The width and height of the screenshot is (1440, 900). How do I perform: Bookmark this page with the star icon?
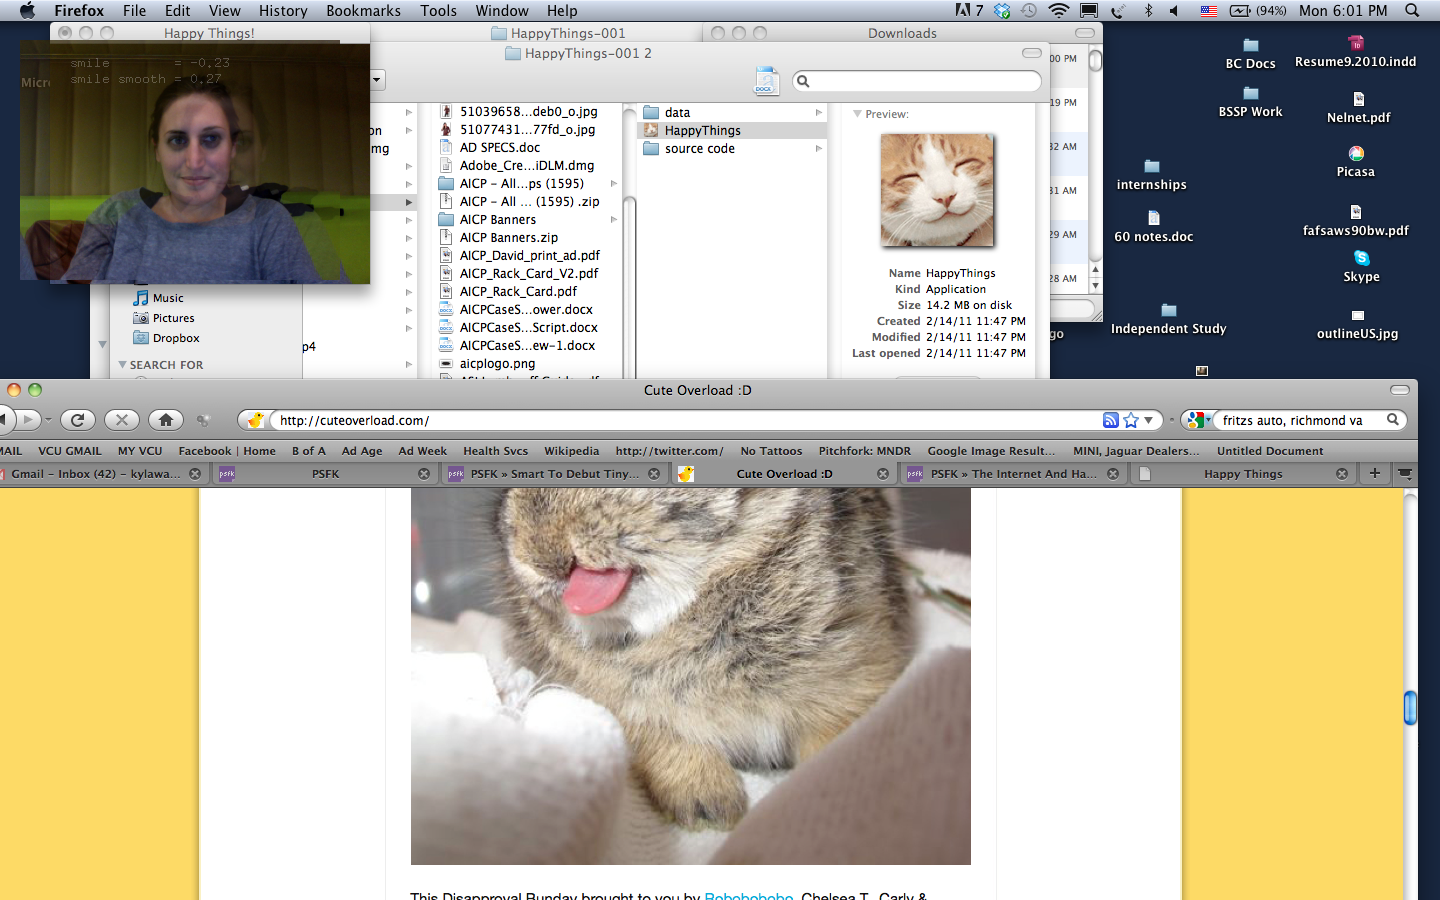click(x=1131, y=420)
